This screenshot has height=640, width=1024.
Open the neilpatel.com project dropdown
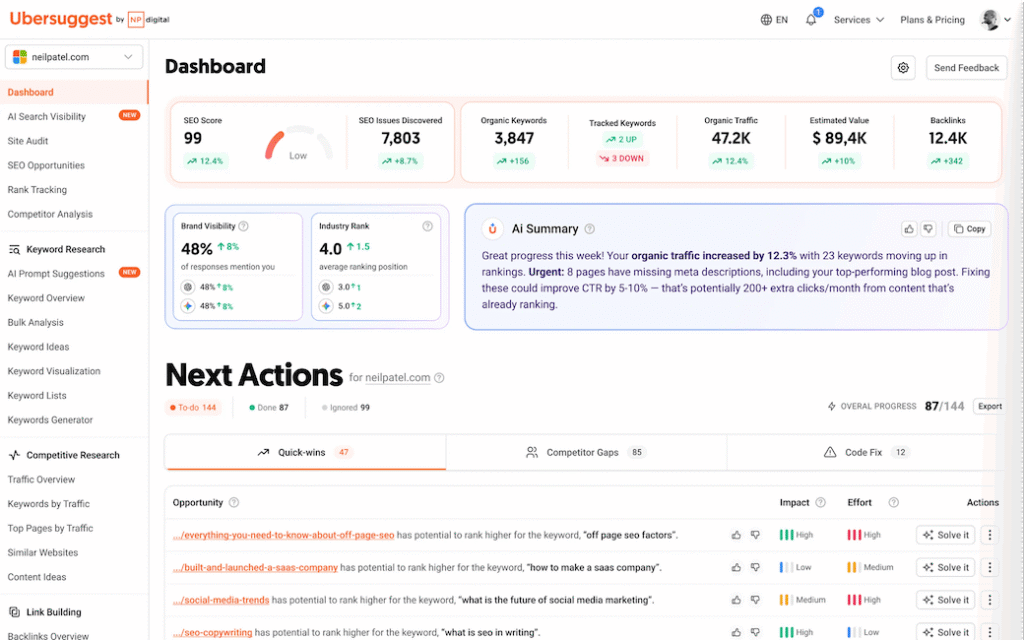pyautogui.click(x=74, y=57)
